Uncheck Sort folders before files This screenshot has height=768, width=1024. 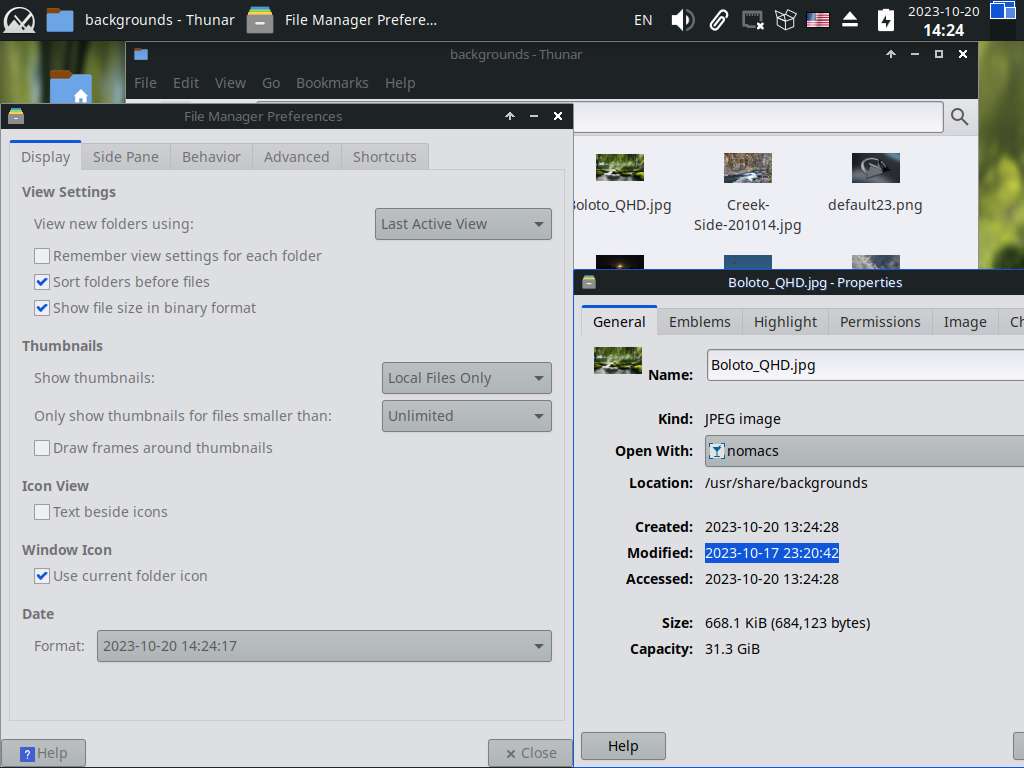(x=42, y=282)
